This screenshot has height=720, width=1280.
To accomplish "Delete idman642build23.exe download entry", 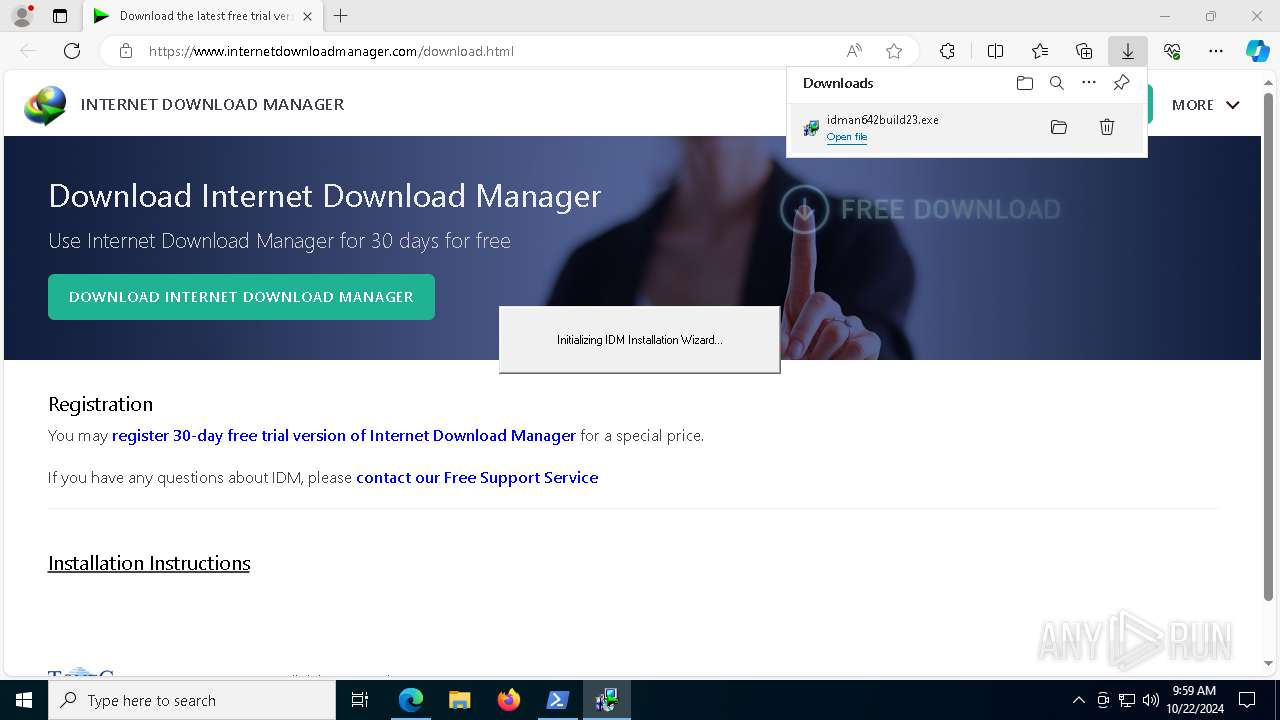I will pos(1107,127).
